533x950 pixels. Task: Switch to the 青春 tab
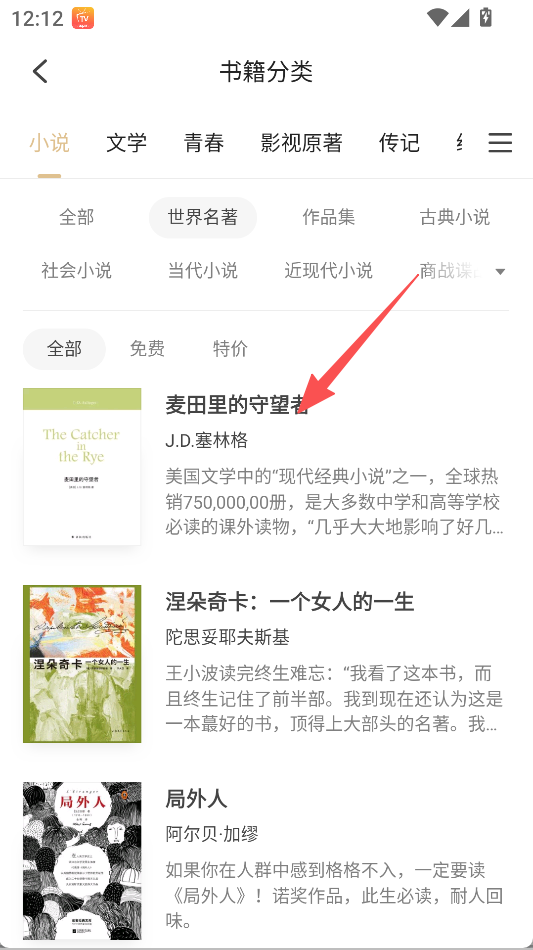coord(204,143)
